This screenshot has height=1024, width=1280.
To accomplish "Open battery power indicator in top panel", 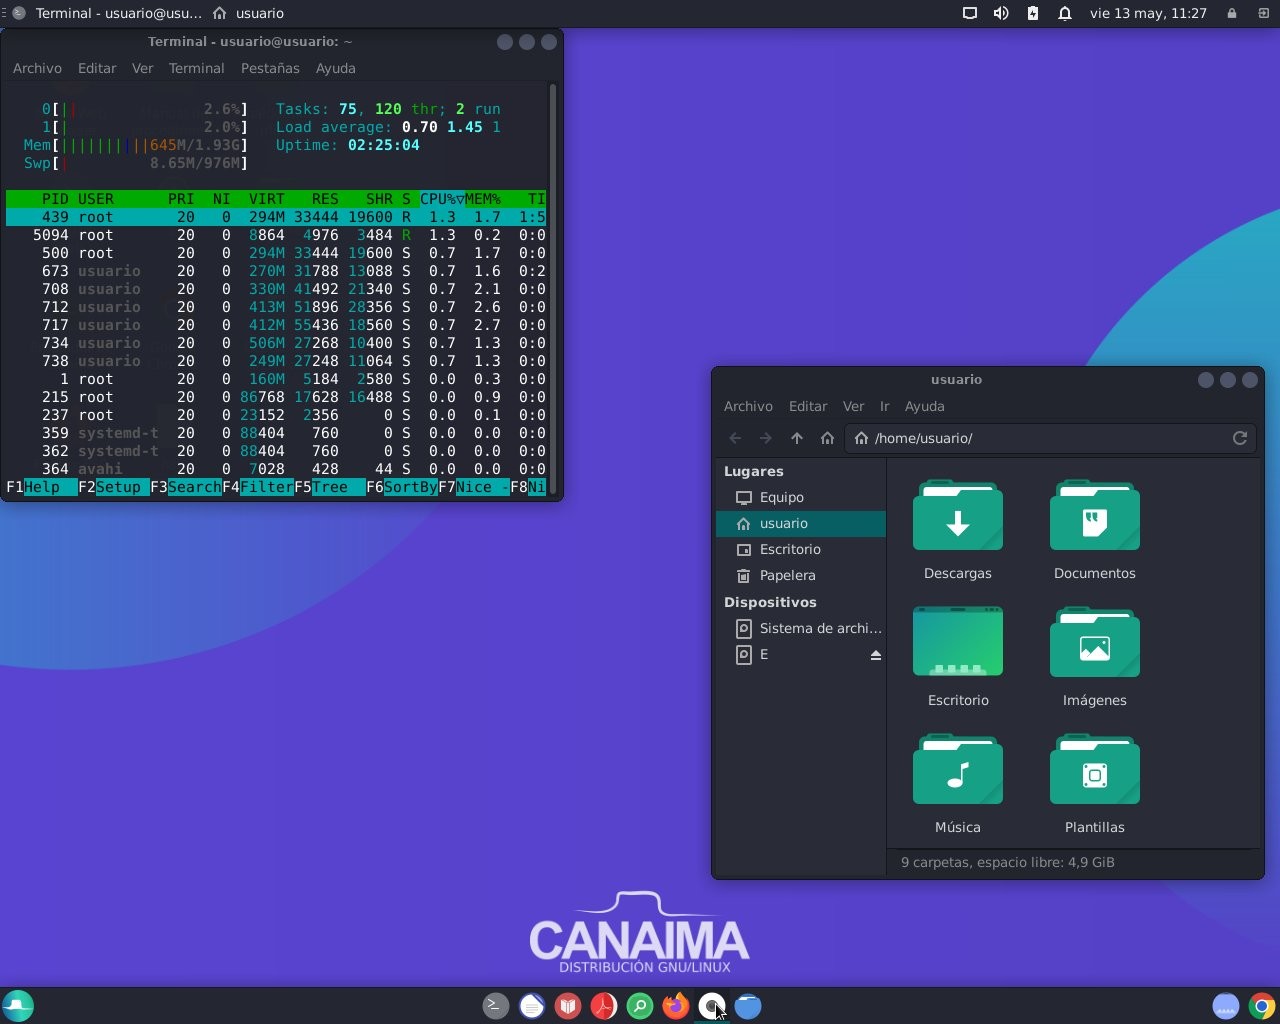I will [1033, 13].
